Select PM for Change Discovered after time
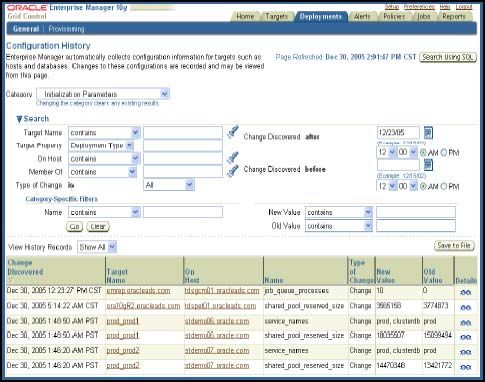Screen dimensions: 485x382 (444, 153)
